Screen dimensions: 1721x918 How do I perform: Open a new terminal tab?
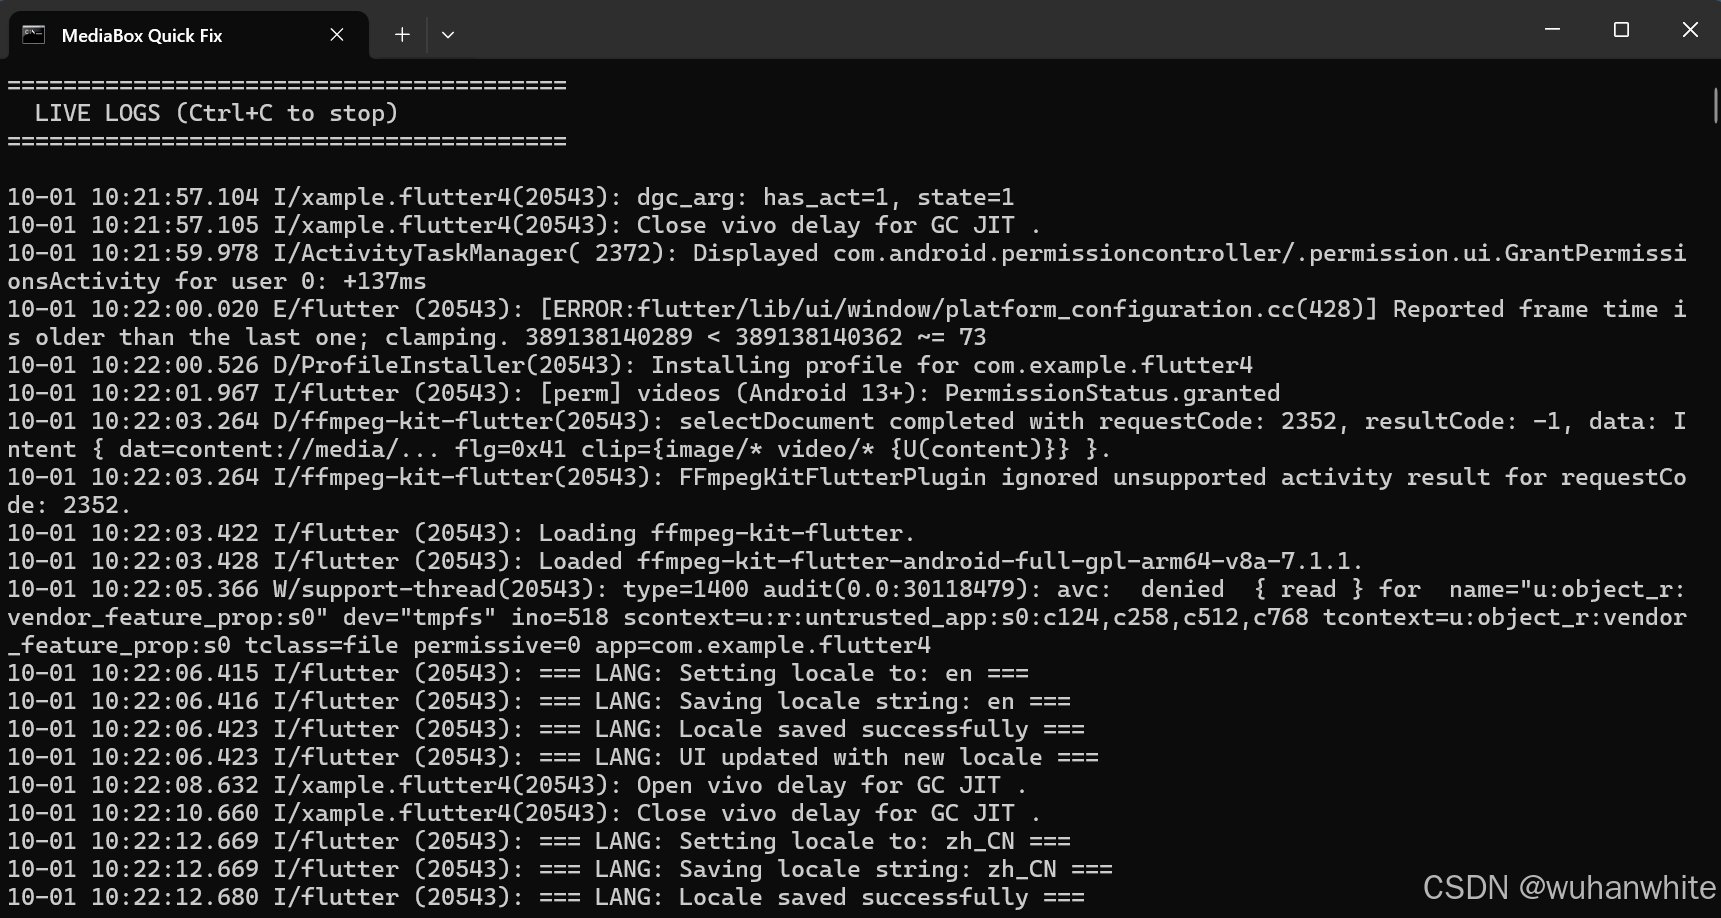(402, 35)
